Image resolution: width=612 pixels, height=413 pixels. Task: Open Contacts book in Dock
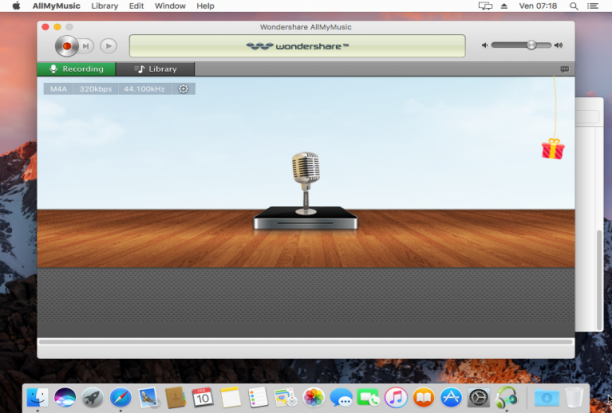click(175, 398)
